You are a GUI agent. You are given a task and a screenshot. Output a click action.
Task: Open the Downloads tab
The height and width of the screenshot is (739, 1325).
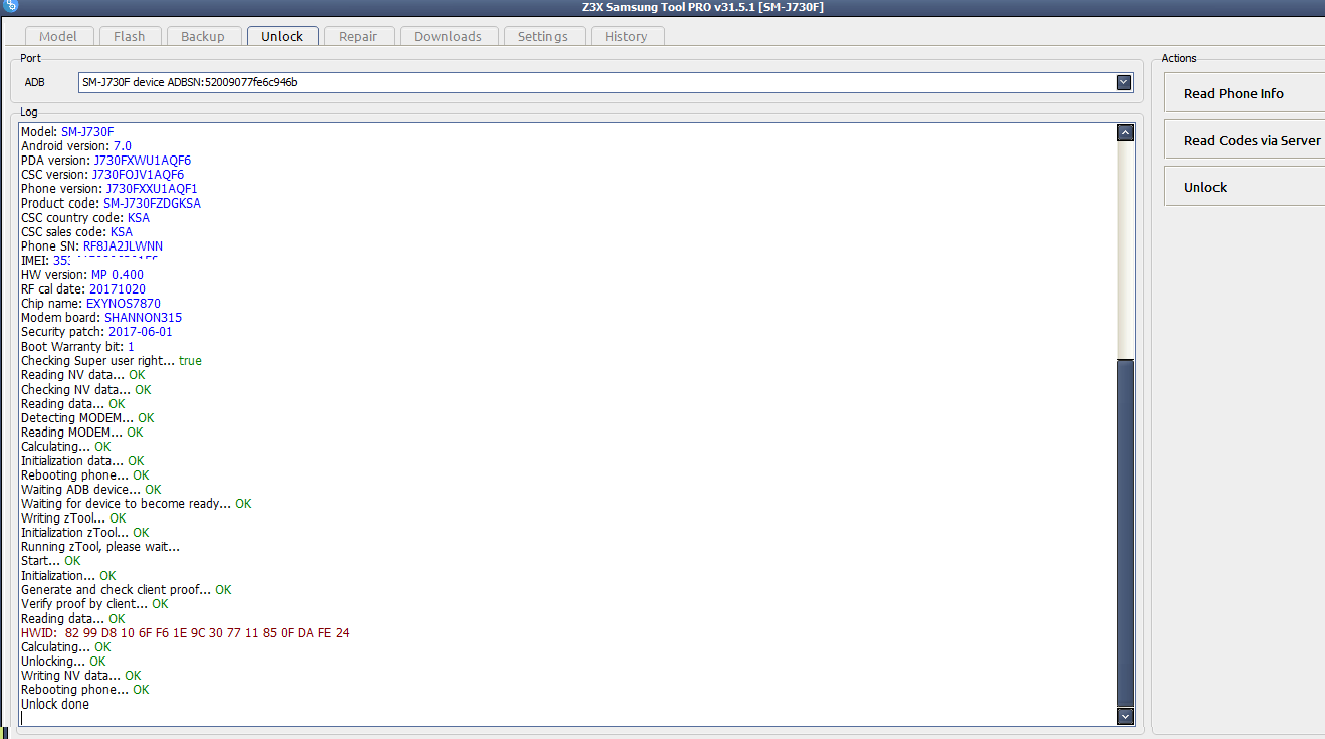point(448,36)
